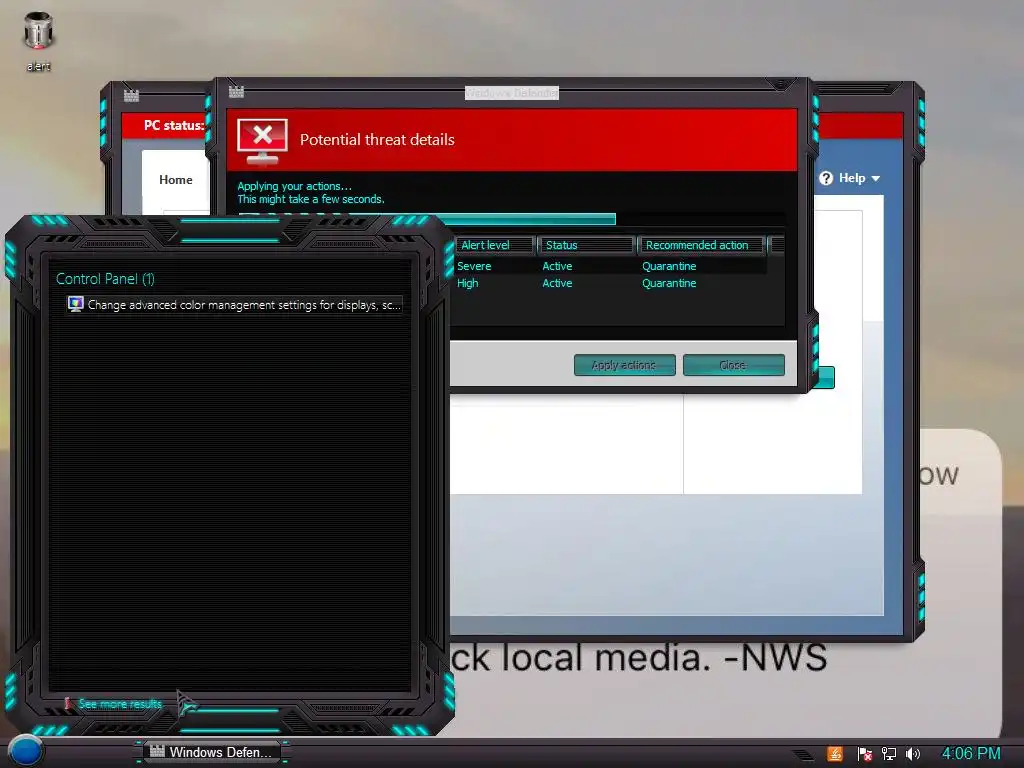Click Active status in the High row
The image size is (1024, 768).
(557, 283)
